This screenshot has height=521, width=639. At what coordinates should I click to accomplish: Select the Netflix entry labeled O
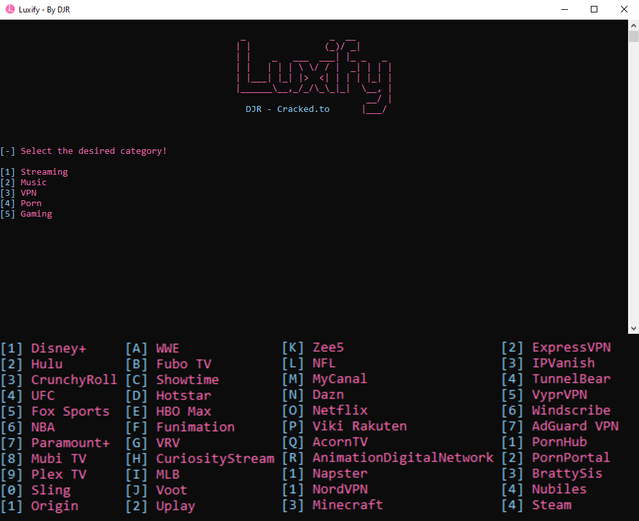(325, 410)
